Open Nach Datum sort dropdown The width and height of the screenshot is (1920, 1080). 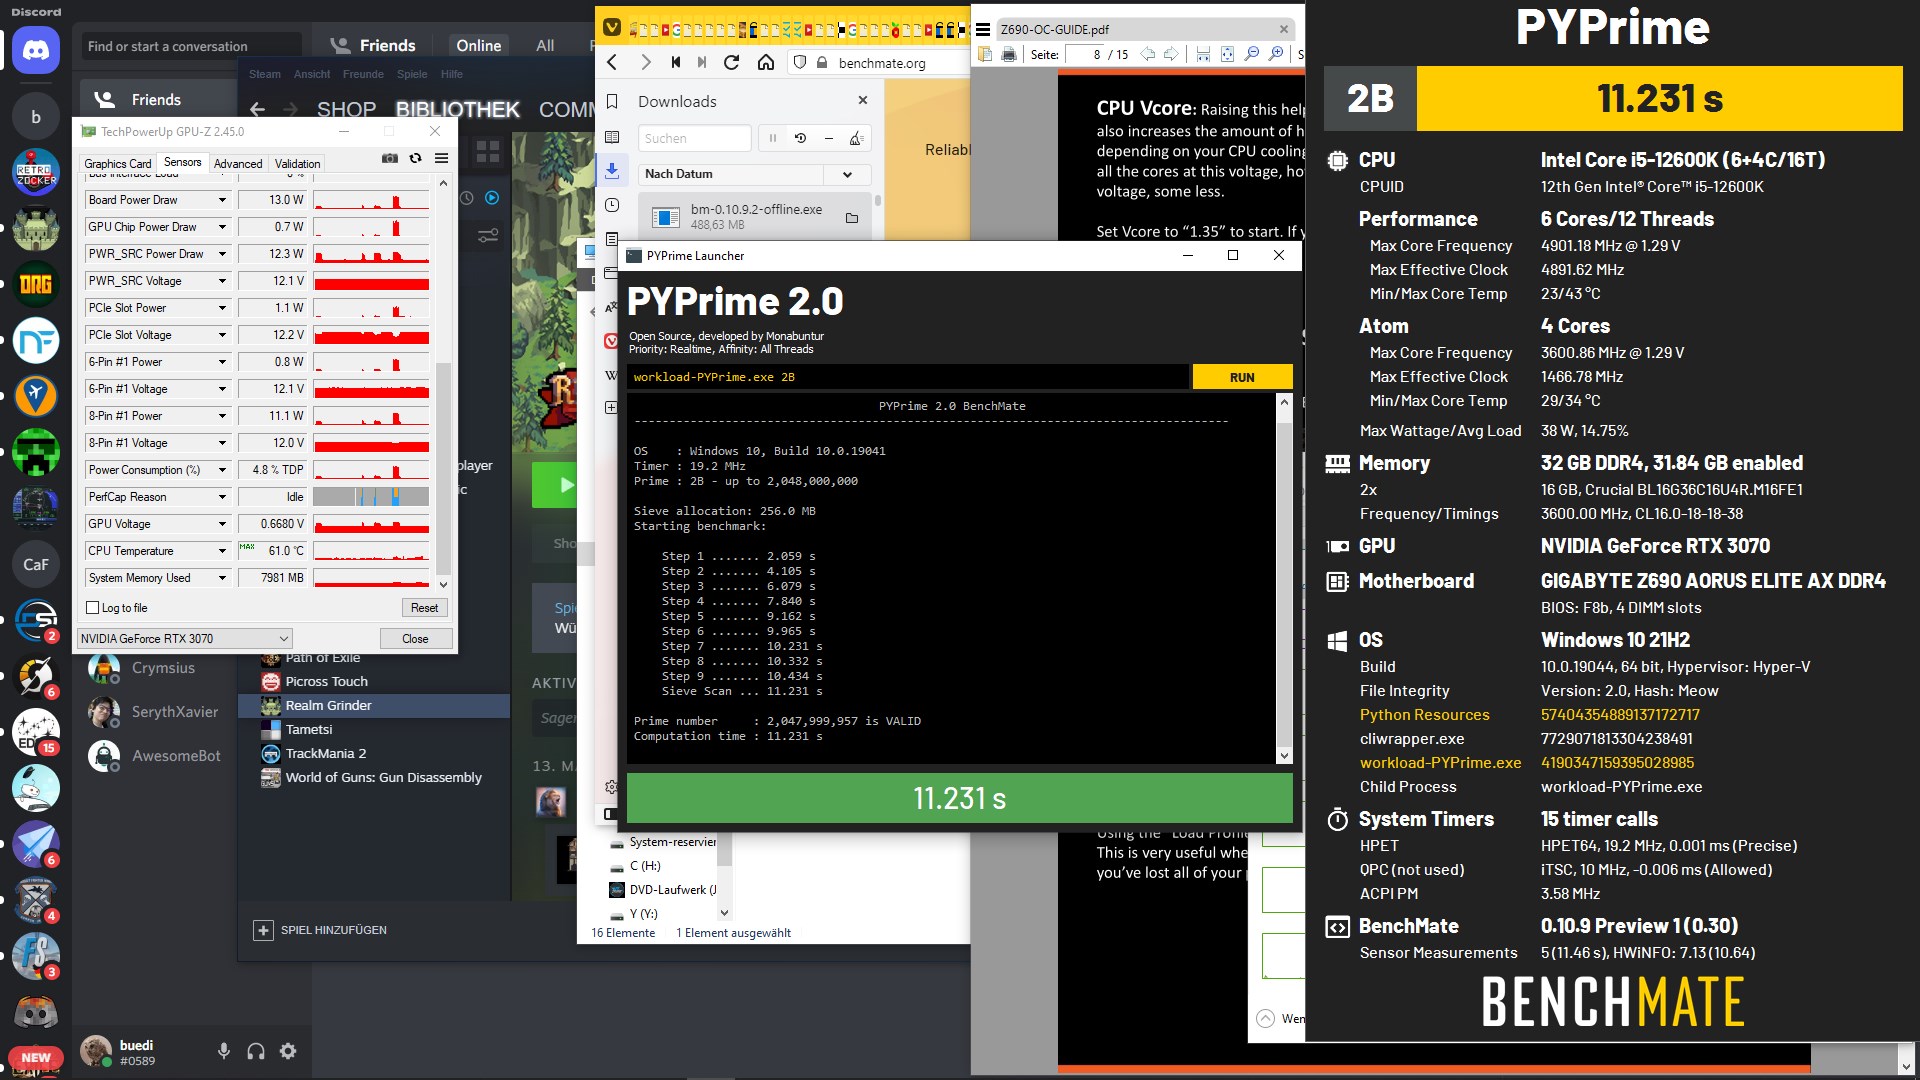(x=754, y=174)
